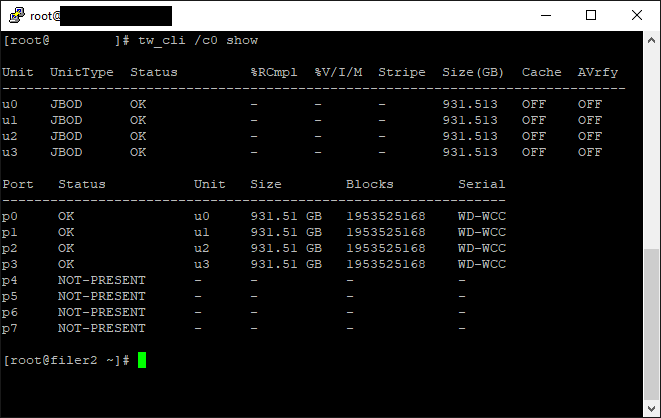661x418 pixels.
Task: Click the 'UnitType' column header
Action: 82,72
